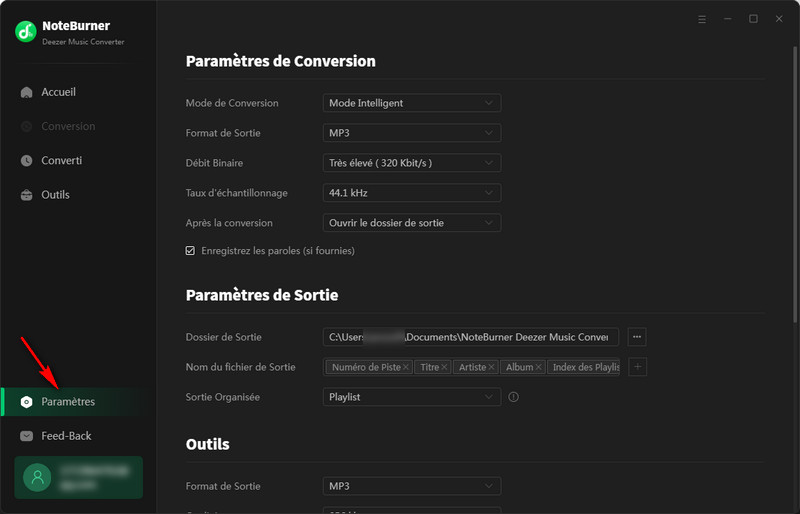
Task: Open the Outils sidebar section
Action: [78, 195]
